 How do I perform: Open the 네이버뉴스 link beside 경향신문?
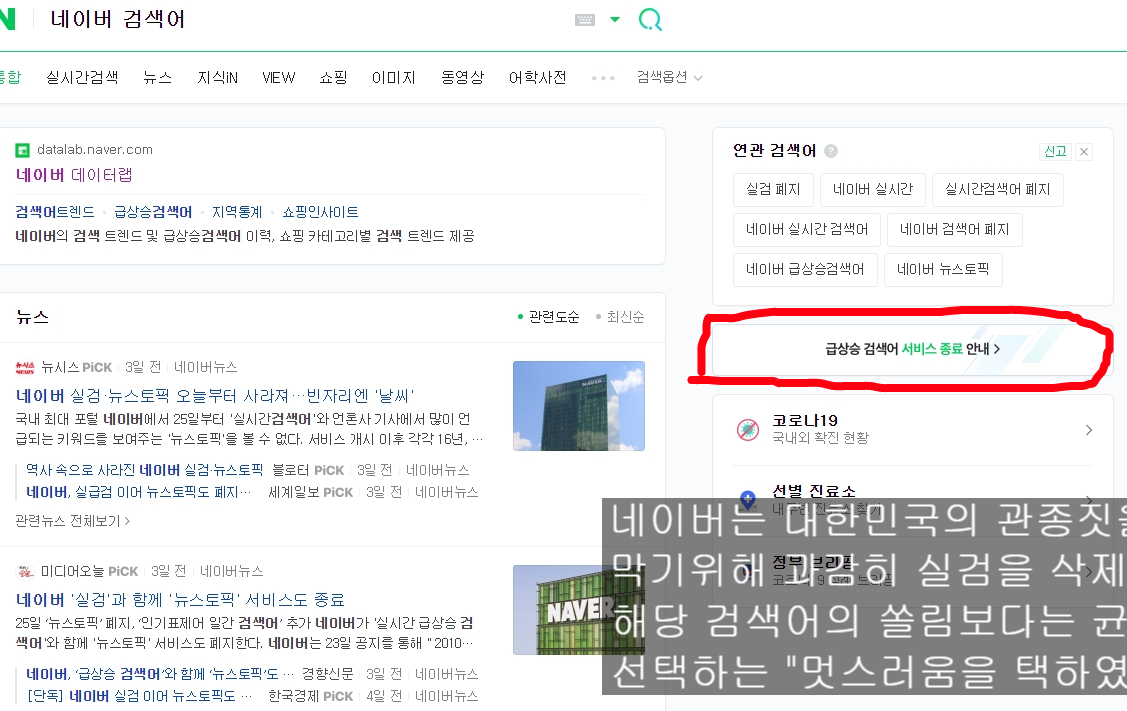446,674
